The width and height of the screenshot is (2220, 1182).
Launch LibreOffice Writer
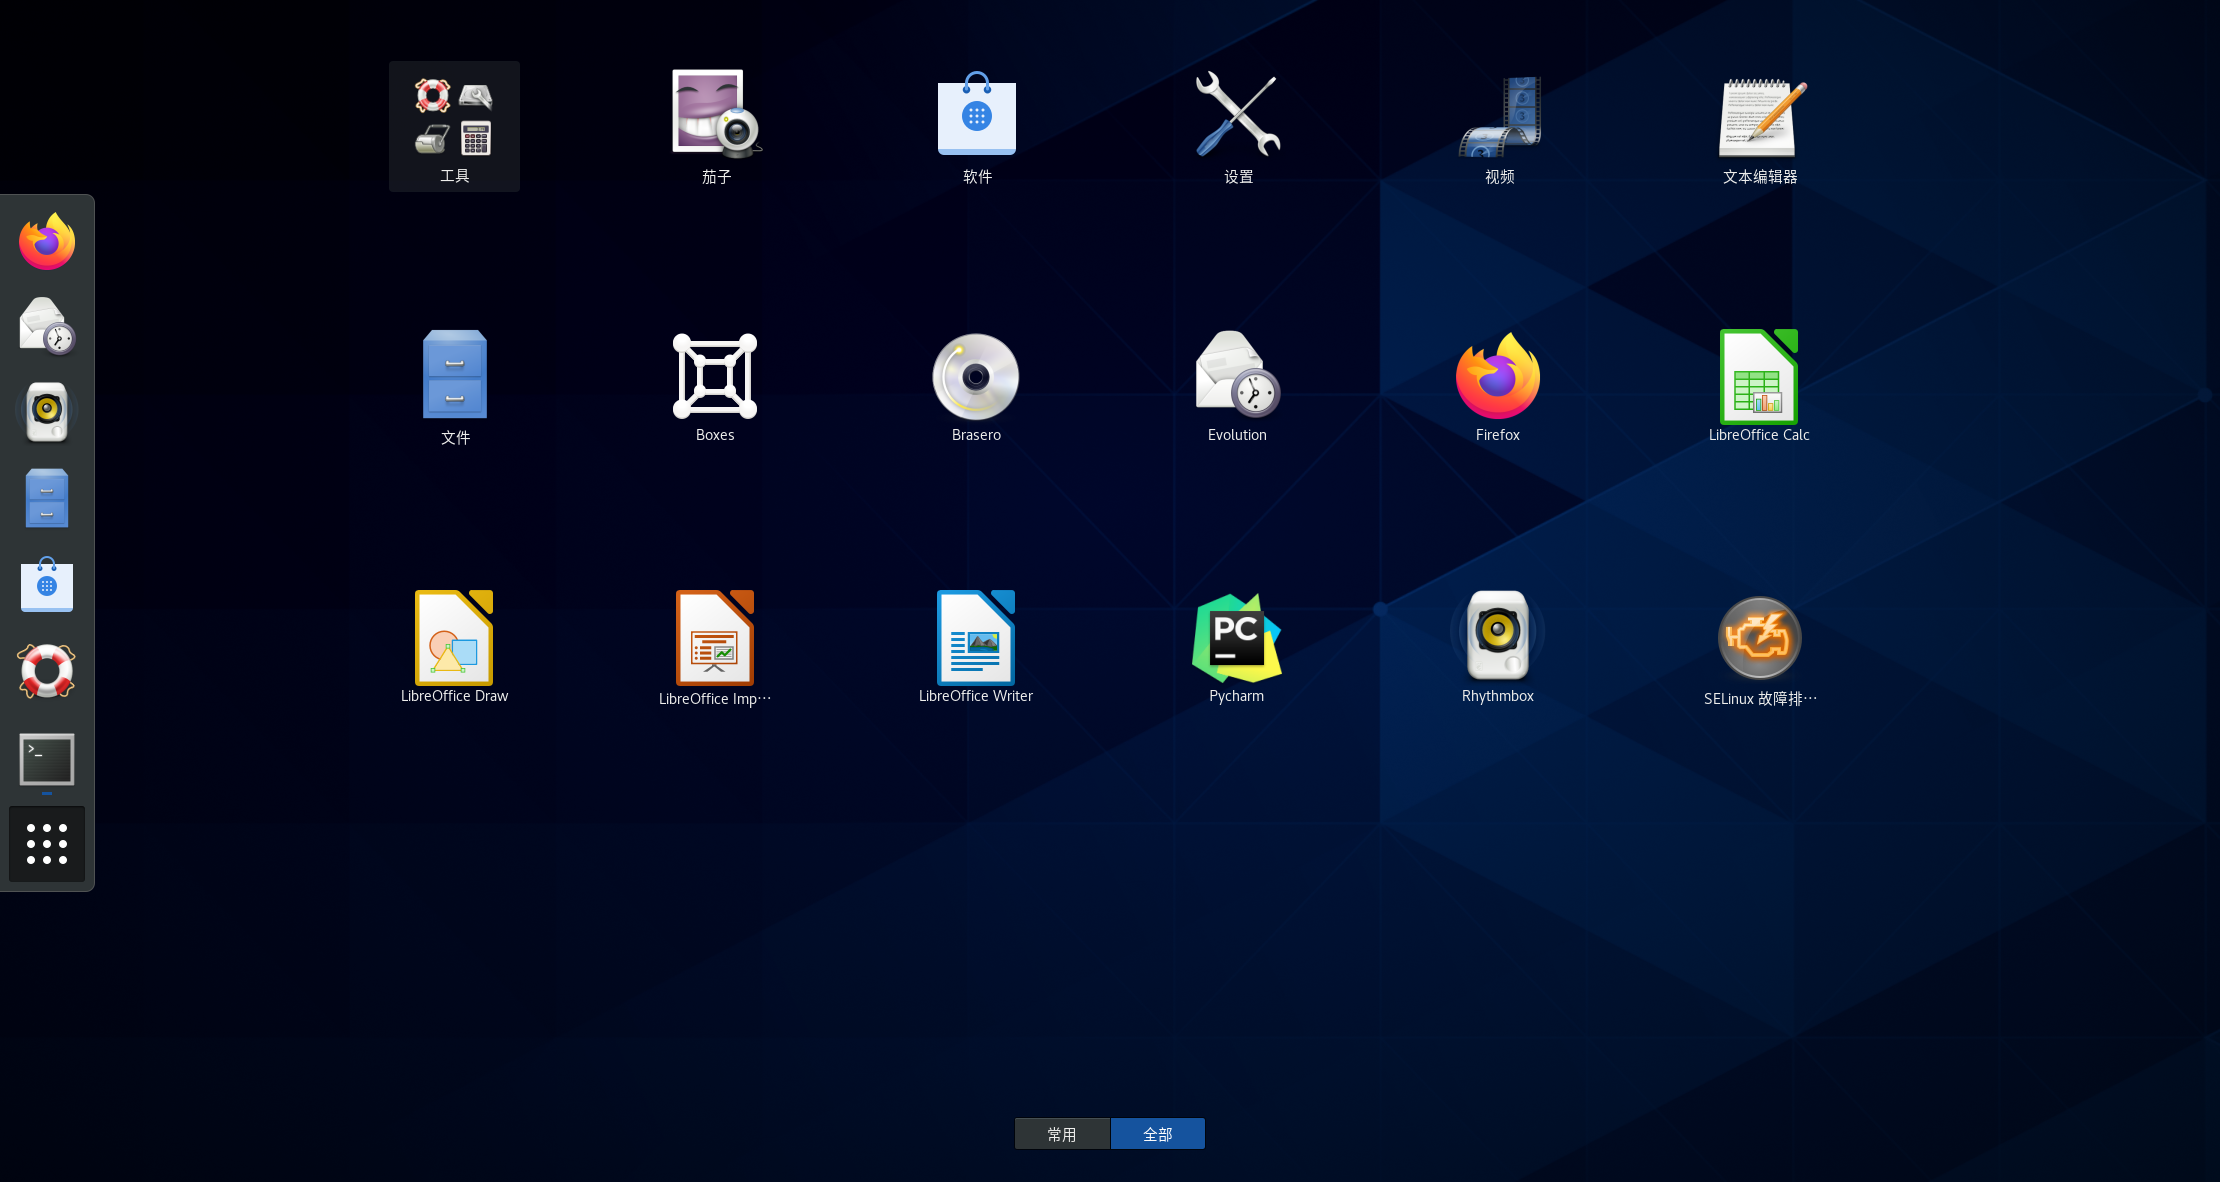(x=976, y=648)
